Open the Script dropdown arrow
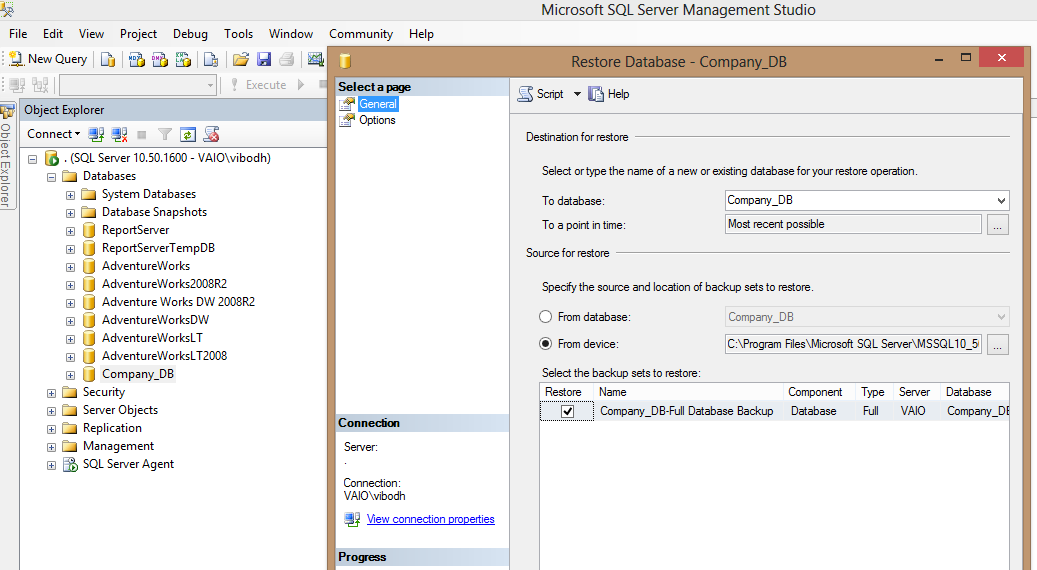Viewport: 1037px width, 570px height. [577, 94]
